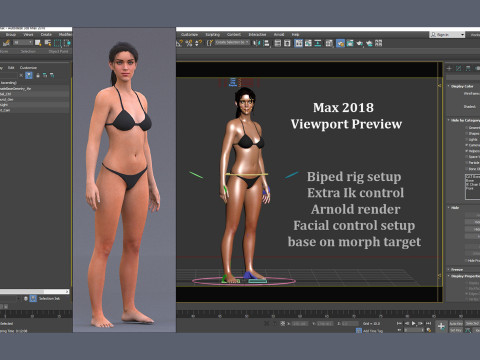Open the Group menu in the left window

click(x=11, y=35)
